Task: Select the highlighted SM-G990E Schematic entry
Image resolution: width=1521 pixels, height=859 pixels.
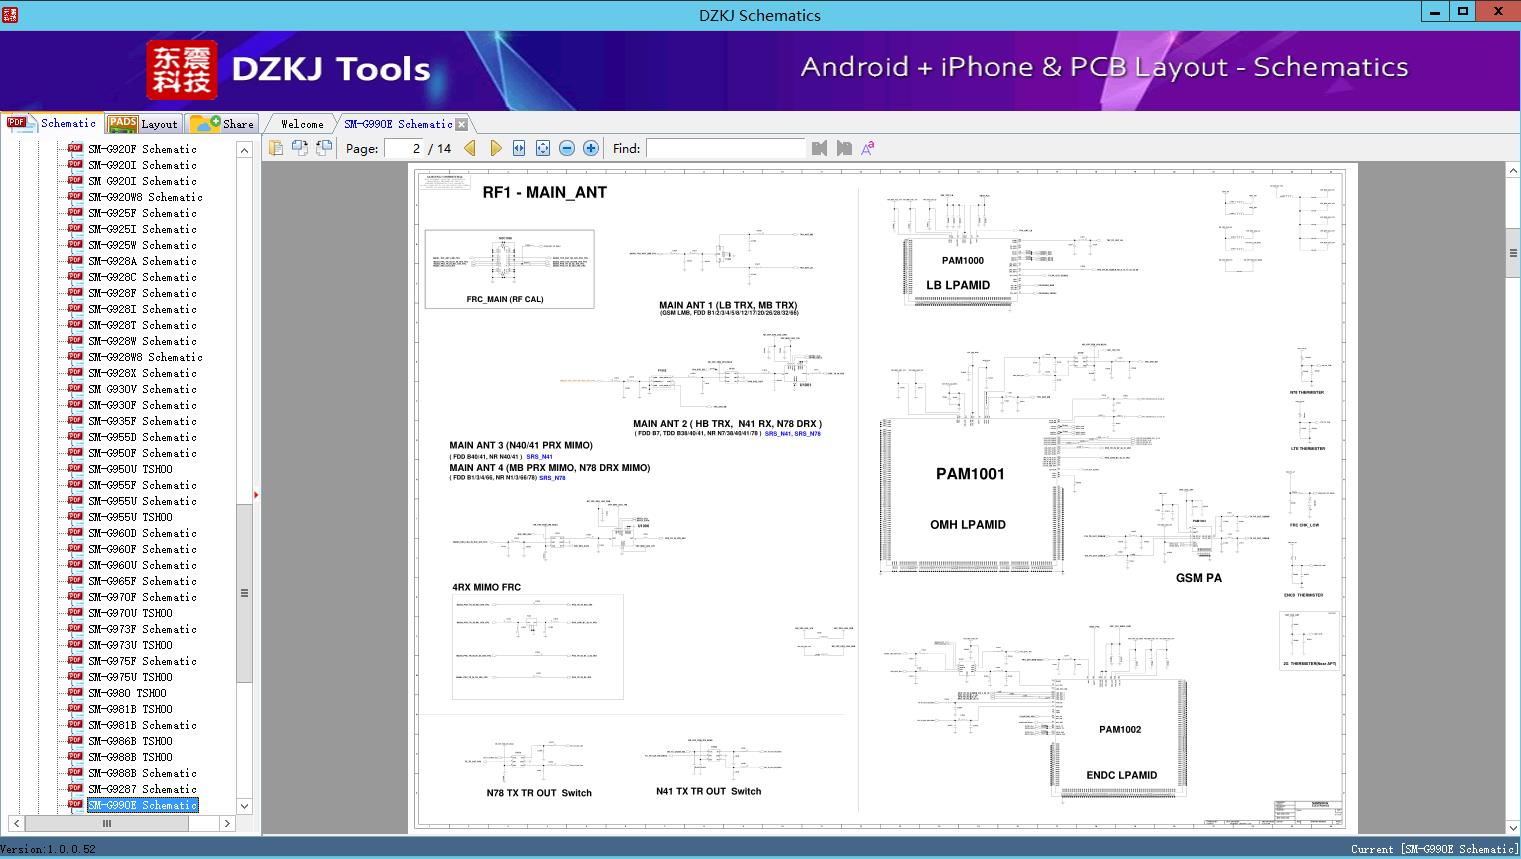Action: [142, 805]
